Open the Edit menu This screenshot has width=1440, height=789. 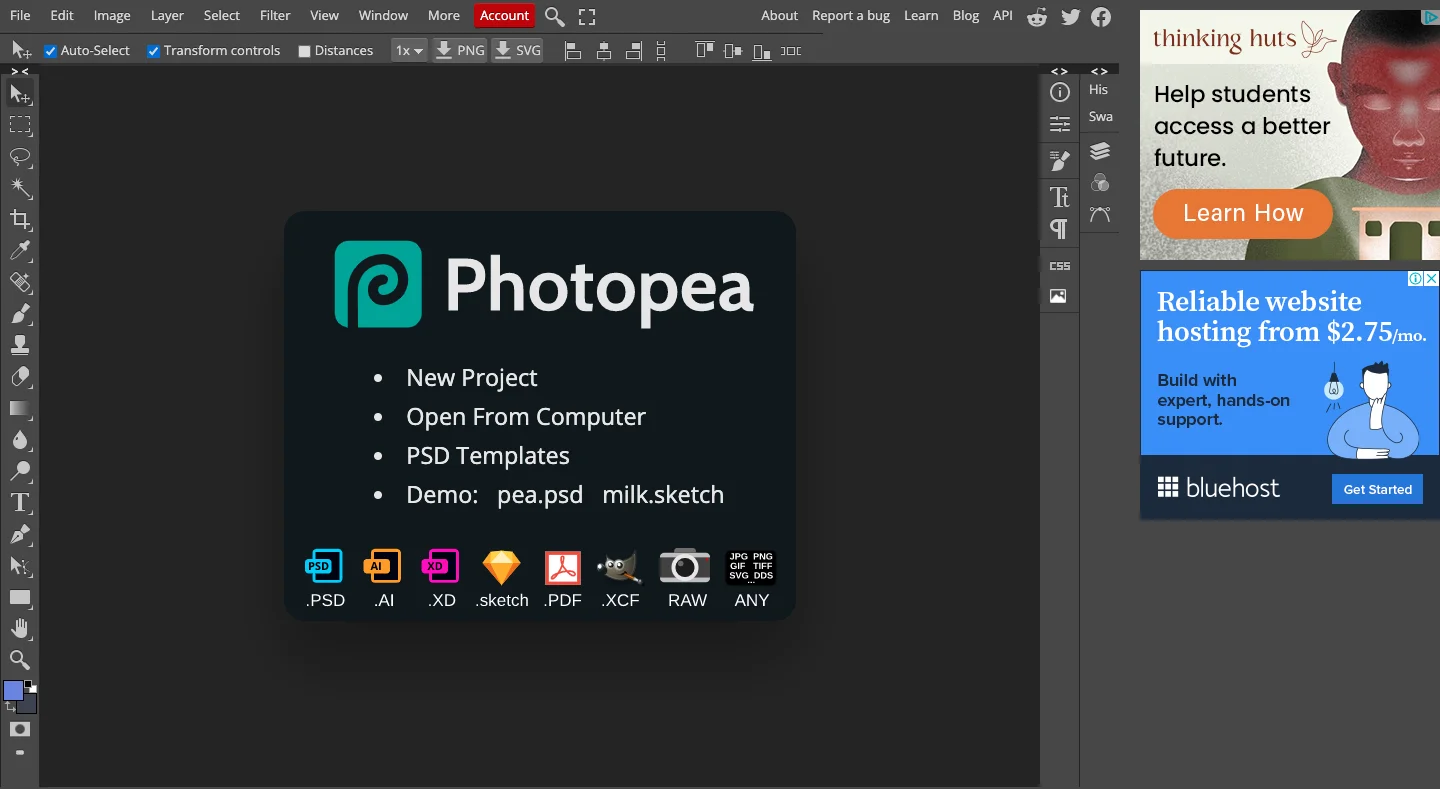pyautogui.click(x=62, y=15)
